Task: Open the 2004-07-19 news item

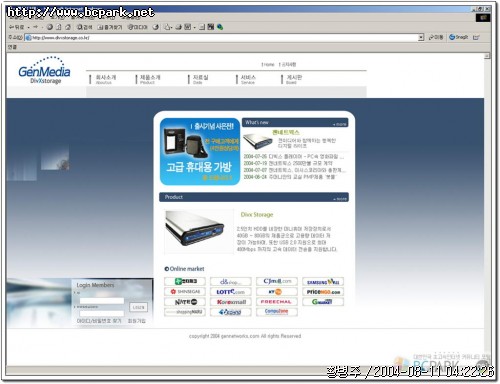Action: coord(288,163)
